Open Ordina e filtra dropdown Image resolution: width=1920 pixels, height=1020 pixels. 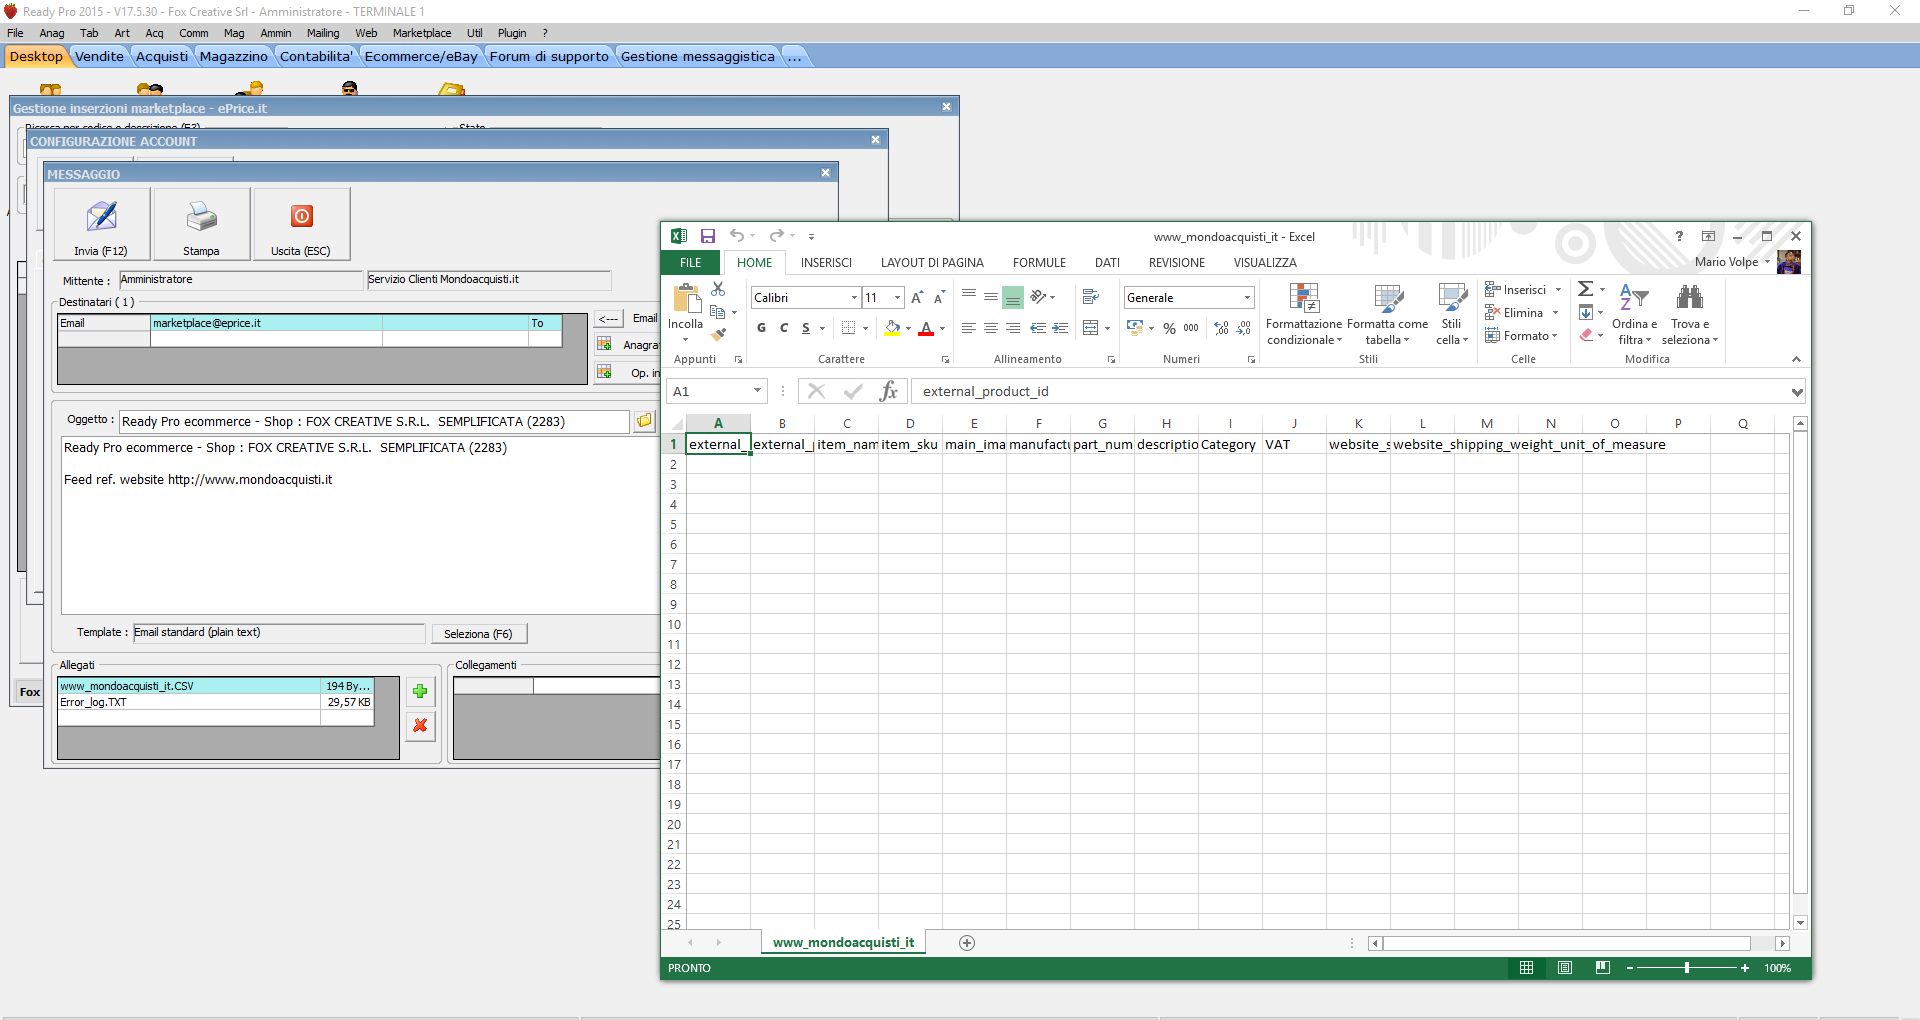(1634, 314)
